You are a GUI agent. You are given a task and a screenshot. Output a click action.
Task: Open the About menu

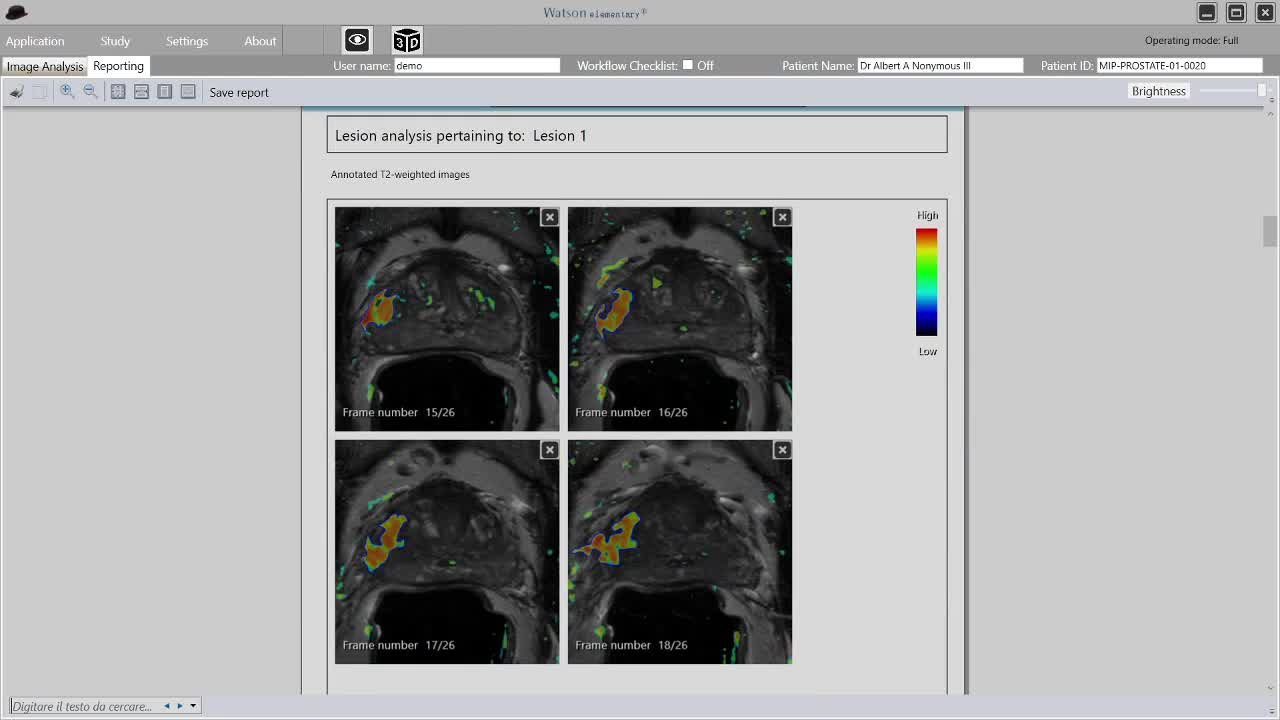(260, 41)
